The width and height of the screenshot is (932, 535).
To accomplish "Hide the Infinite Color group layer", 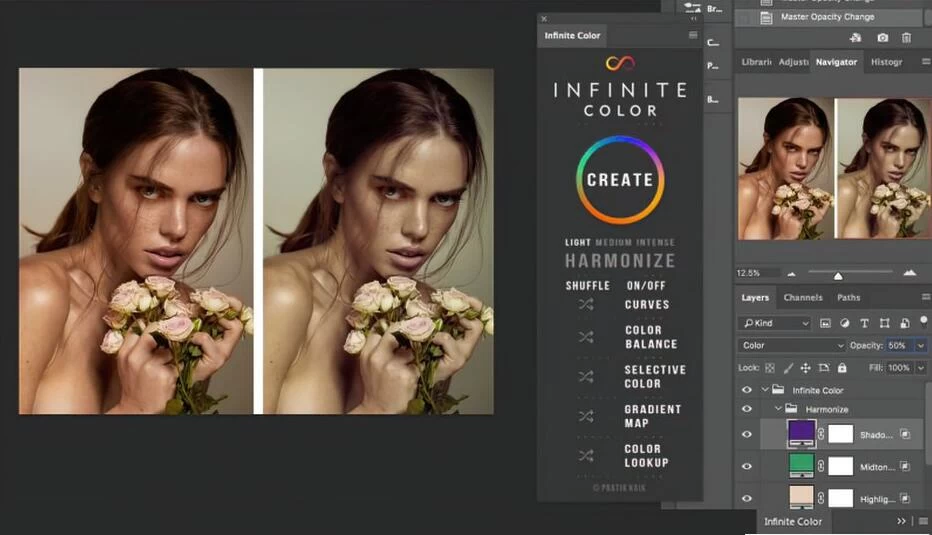I will (x=746, y=390).
